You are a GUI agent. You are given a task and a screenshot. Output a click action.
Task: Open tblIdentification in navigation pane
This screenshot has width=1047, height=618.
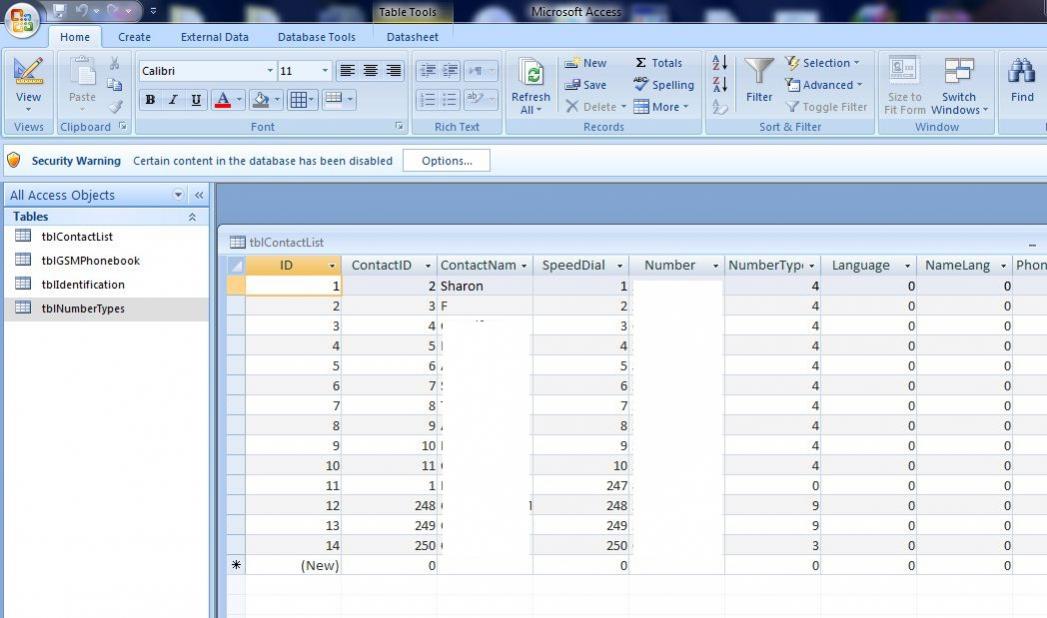[x=83, y=284]
